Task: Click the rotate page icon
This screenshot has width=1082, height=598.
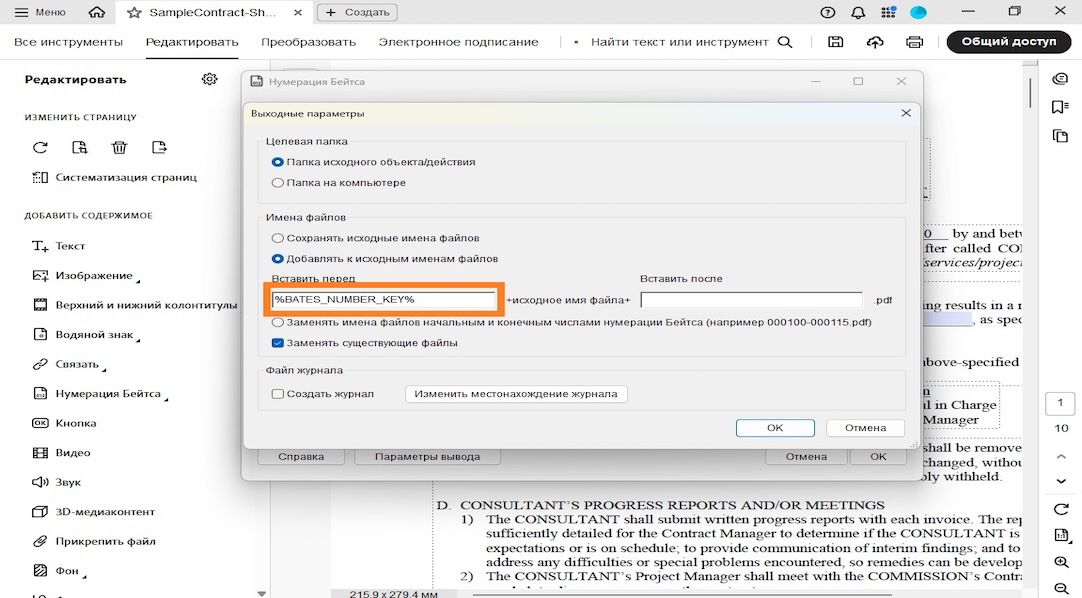Action: click(40, 147)
